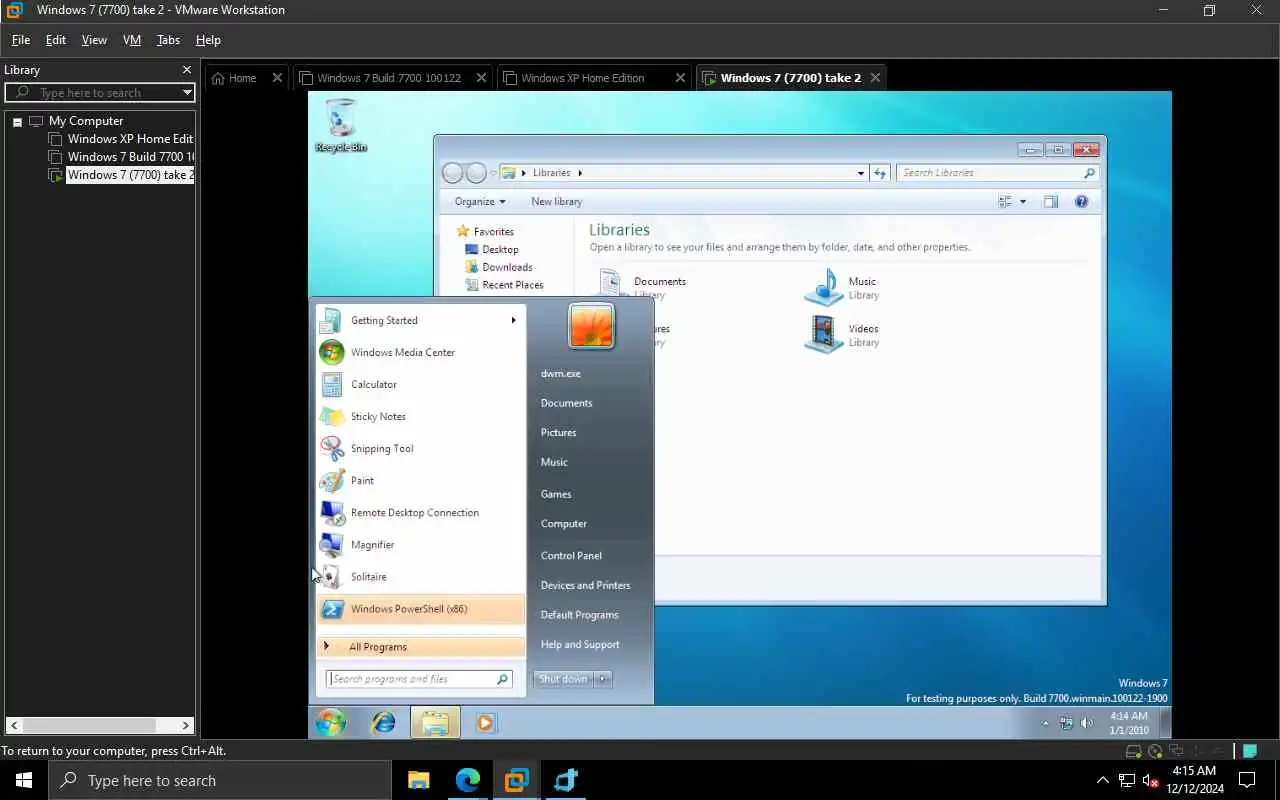Viewport: 1280px width, 800px height.
Task: Open Control Panel from Start menu
Action: click(571, 556)
